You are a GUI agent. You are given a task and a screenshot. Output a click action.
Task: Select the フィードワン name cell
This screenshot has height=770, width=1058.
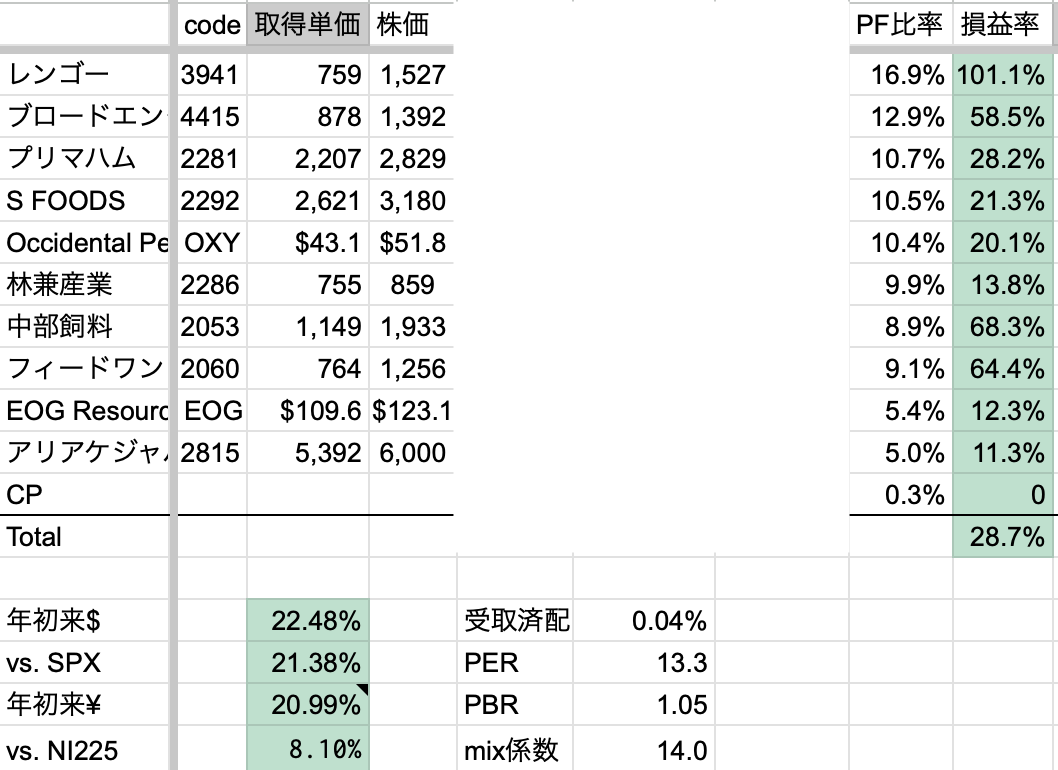pyautogui.click(x=84, y=368)
